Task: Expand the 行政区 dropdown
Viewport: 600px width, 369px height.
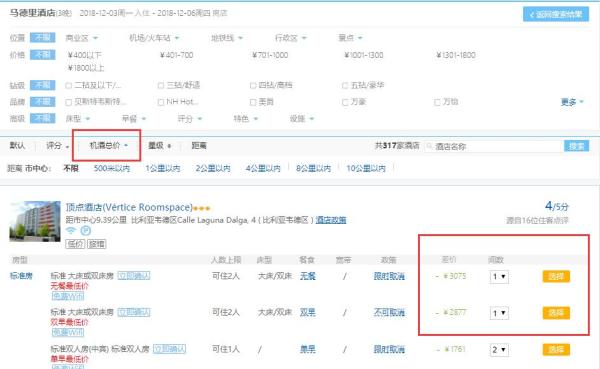Action: click(291, 38)
